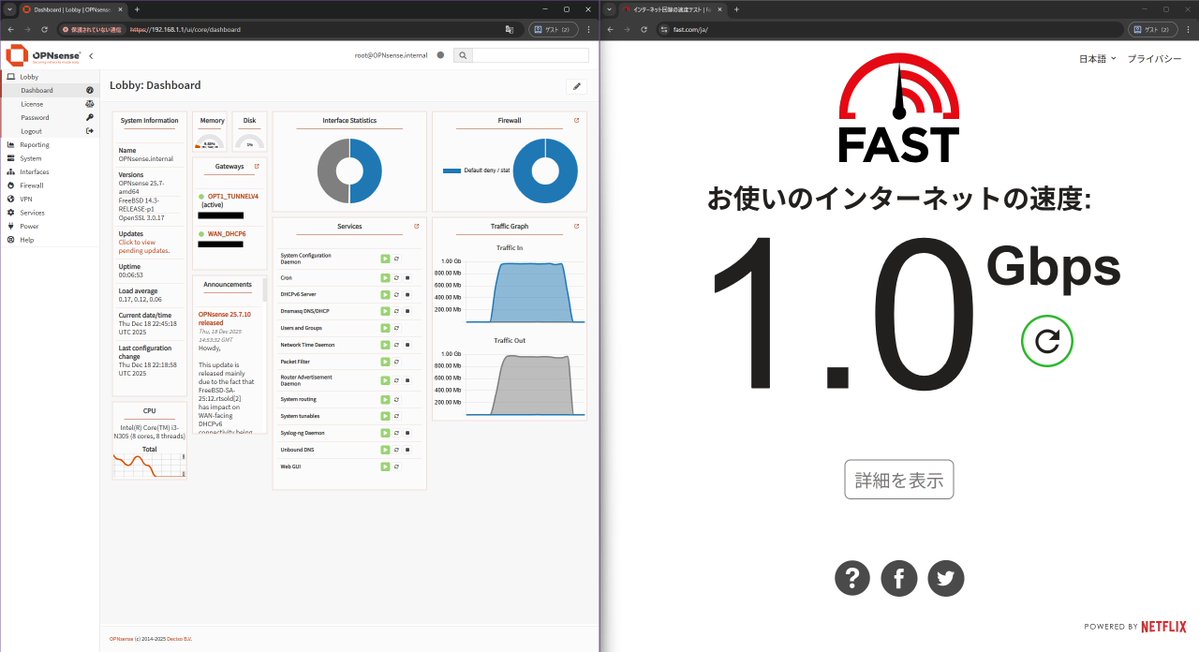The width and height of the screenshot is (1199, 652).
Task: Click the search magnifier icon in OPNsense header
Action: pyautogui.click(x=463, y=55)
